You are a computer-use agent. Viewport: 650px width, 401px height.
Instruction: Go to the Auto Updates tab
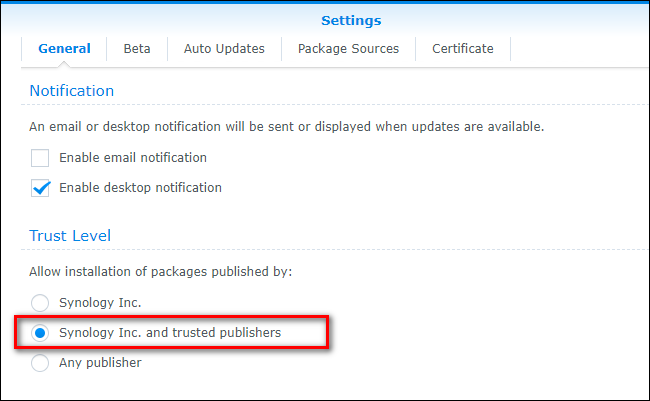pos(224,48)
